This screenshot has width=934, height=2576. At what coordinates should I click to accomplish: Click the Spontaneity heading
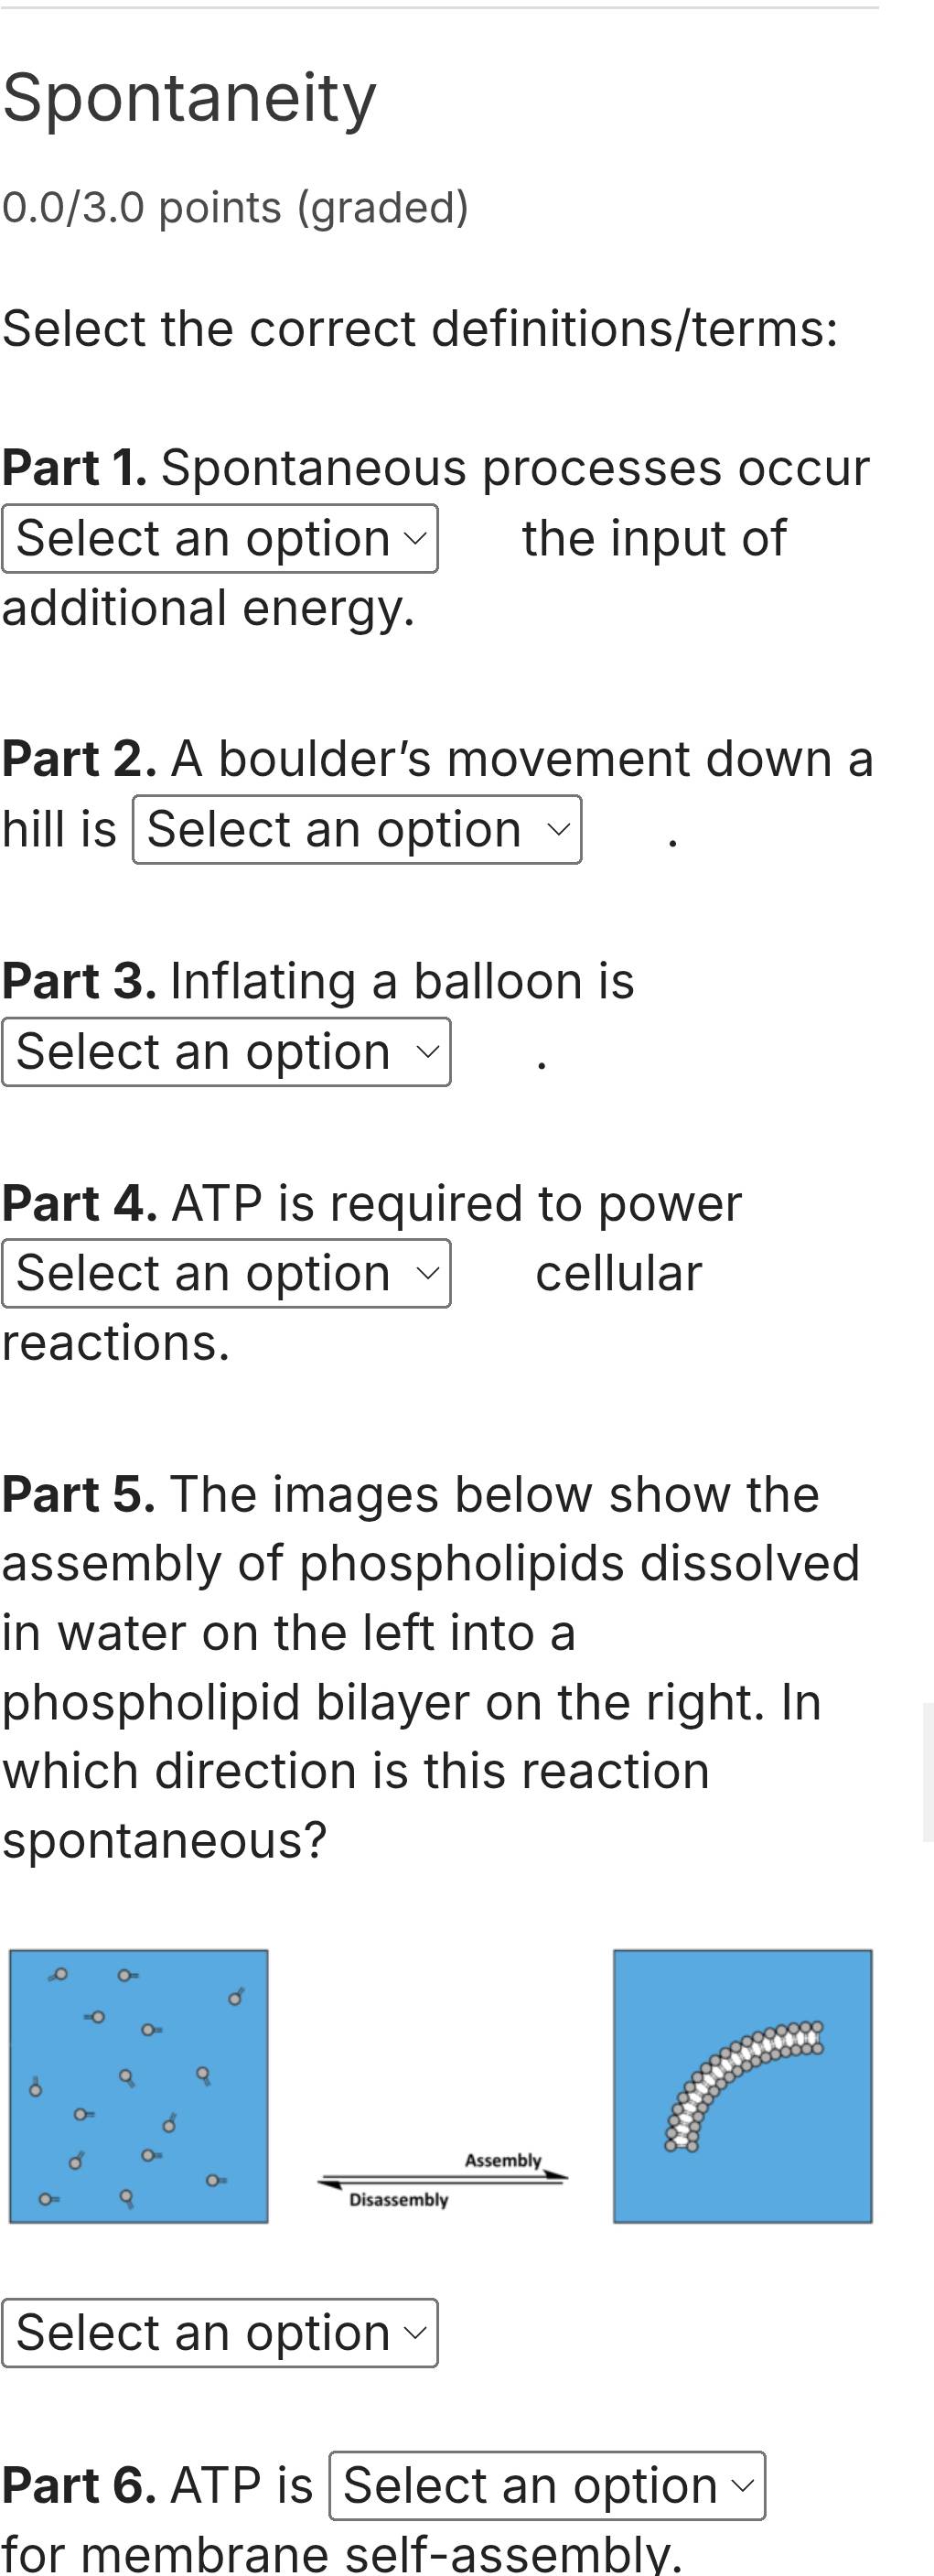[189, 98]
